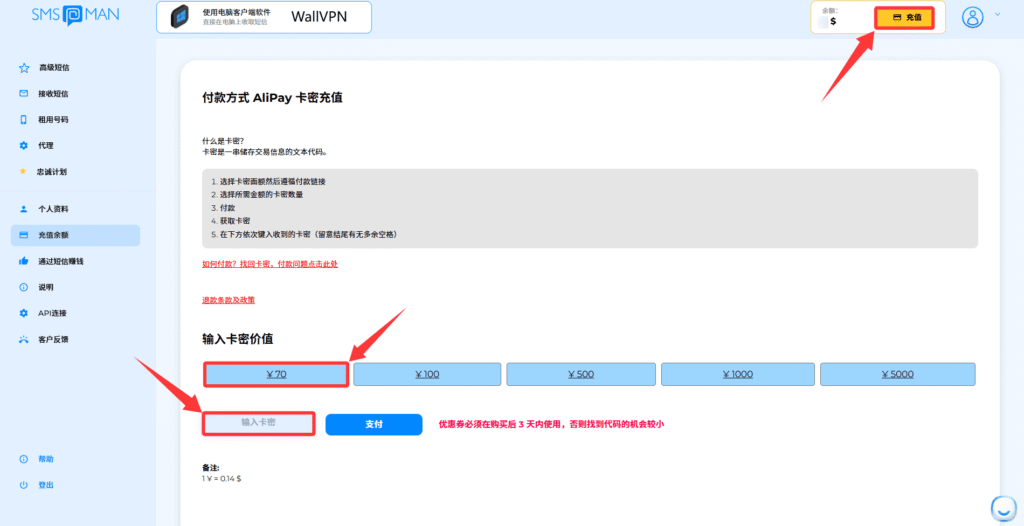Viewport: 1024px width, 526px height.
Task: Open the chat support bubble icon
Action: click(1001, 507)
